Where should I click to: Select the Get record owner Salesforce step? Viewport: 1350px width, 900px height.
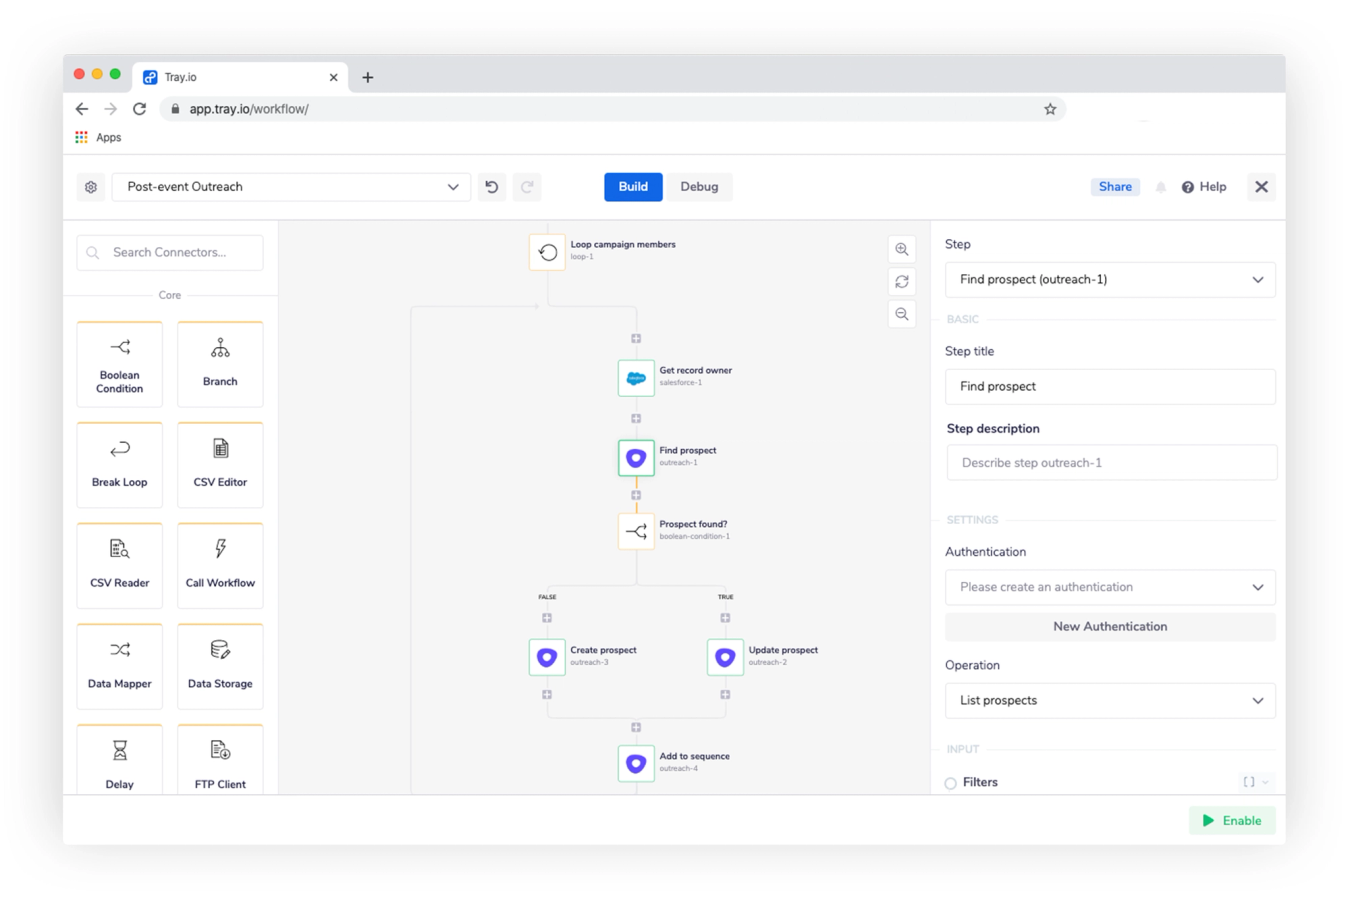click(636, 378)
